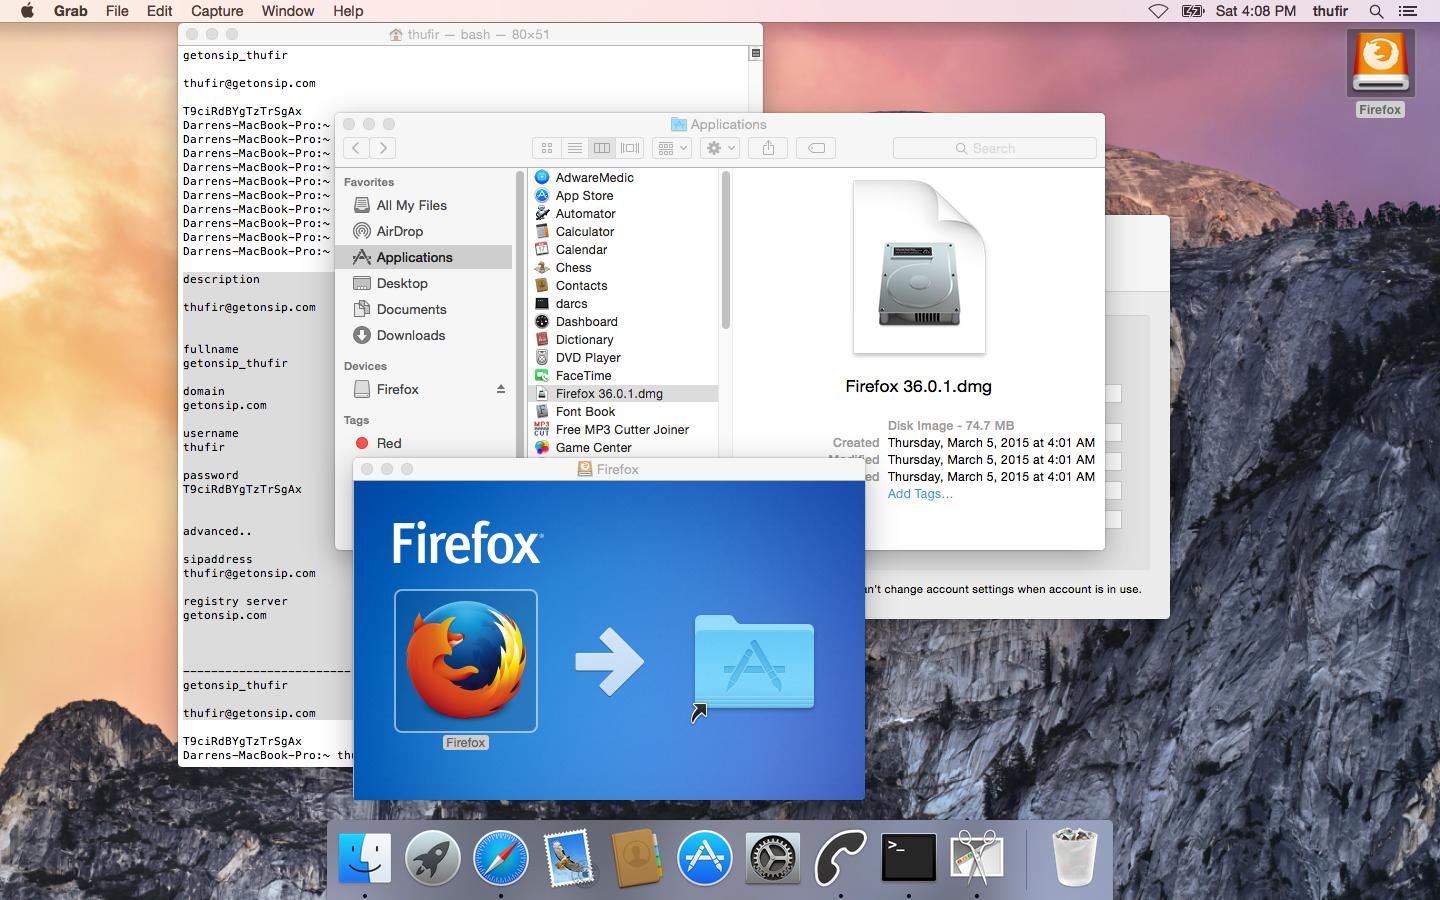The image size is (1440, 900).
Task: Open Contacts book icon in Dock
Action: click(636, 858)
